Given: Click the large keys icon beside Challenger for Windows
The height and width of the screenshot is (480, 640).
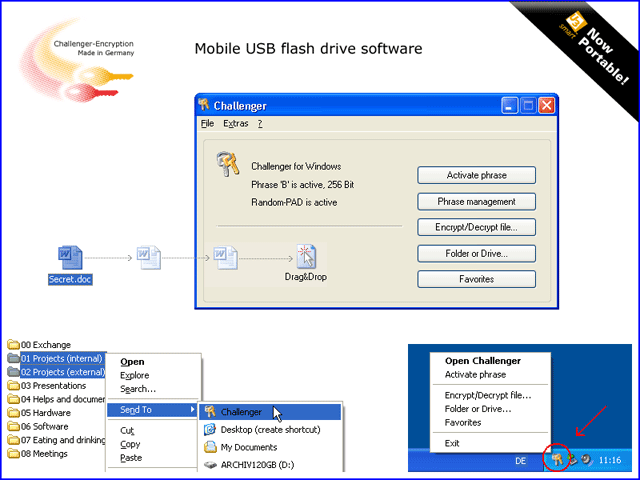Looking at the screenshot, I should point(227,164).
